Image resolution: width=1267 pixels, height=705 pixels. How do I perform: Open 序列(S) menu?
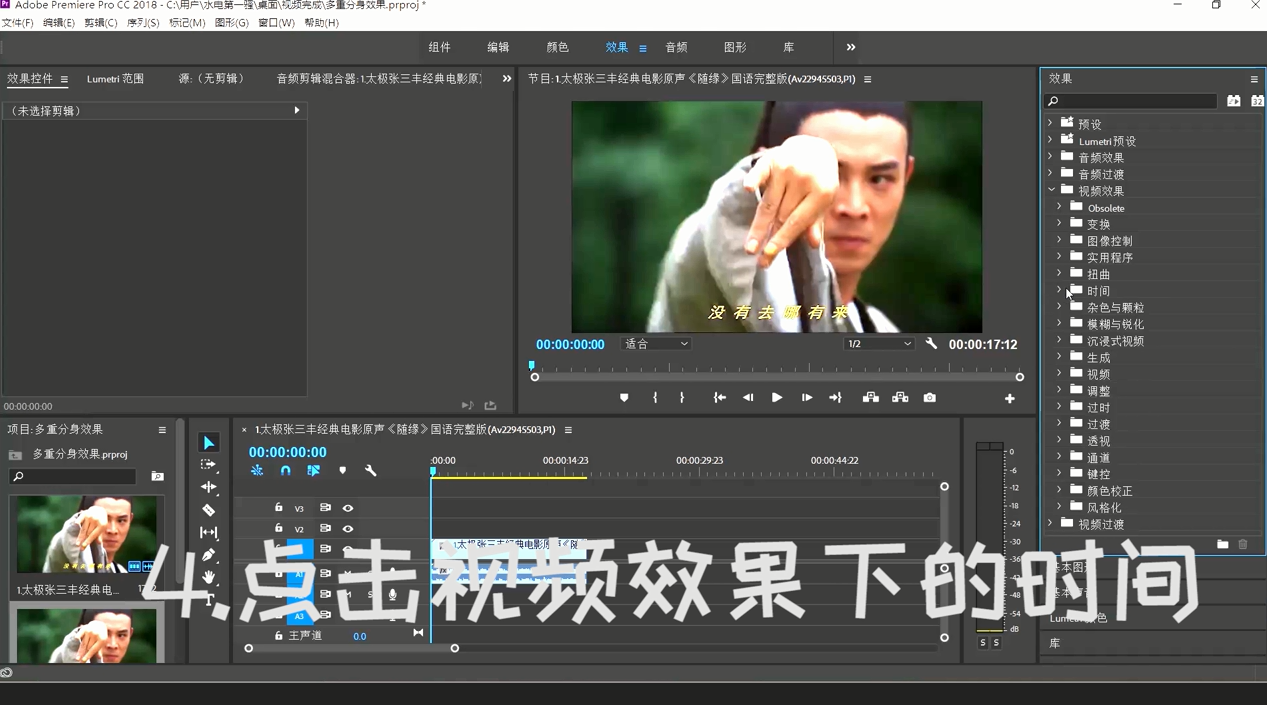(143, 22)
